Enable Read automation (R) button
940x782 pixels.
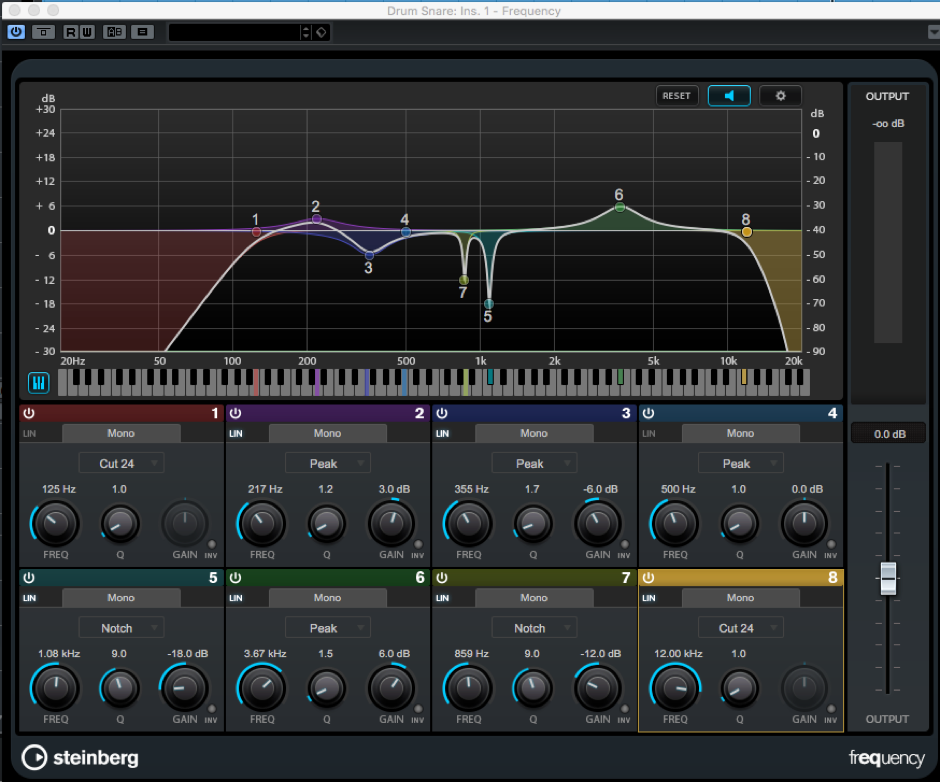pos(71,32)
